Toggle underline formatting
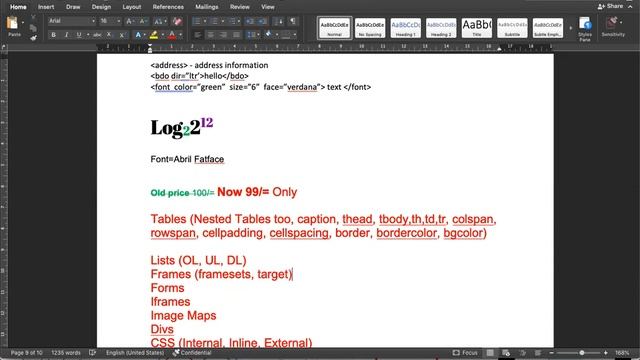 click(x=79, y=35)
